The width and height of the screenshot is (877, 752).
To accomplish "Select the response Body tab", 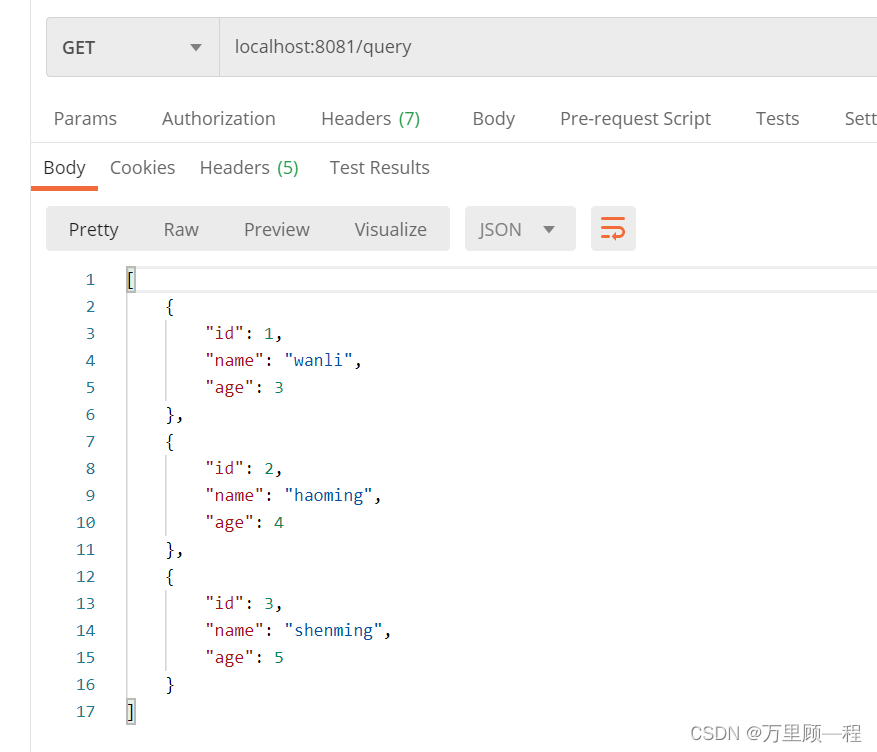I will [x=64, y=168].
